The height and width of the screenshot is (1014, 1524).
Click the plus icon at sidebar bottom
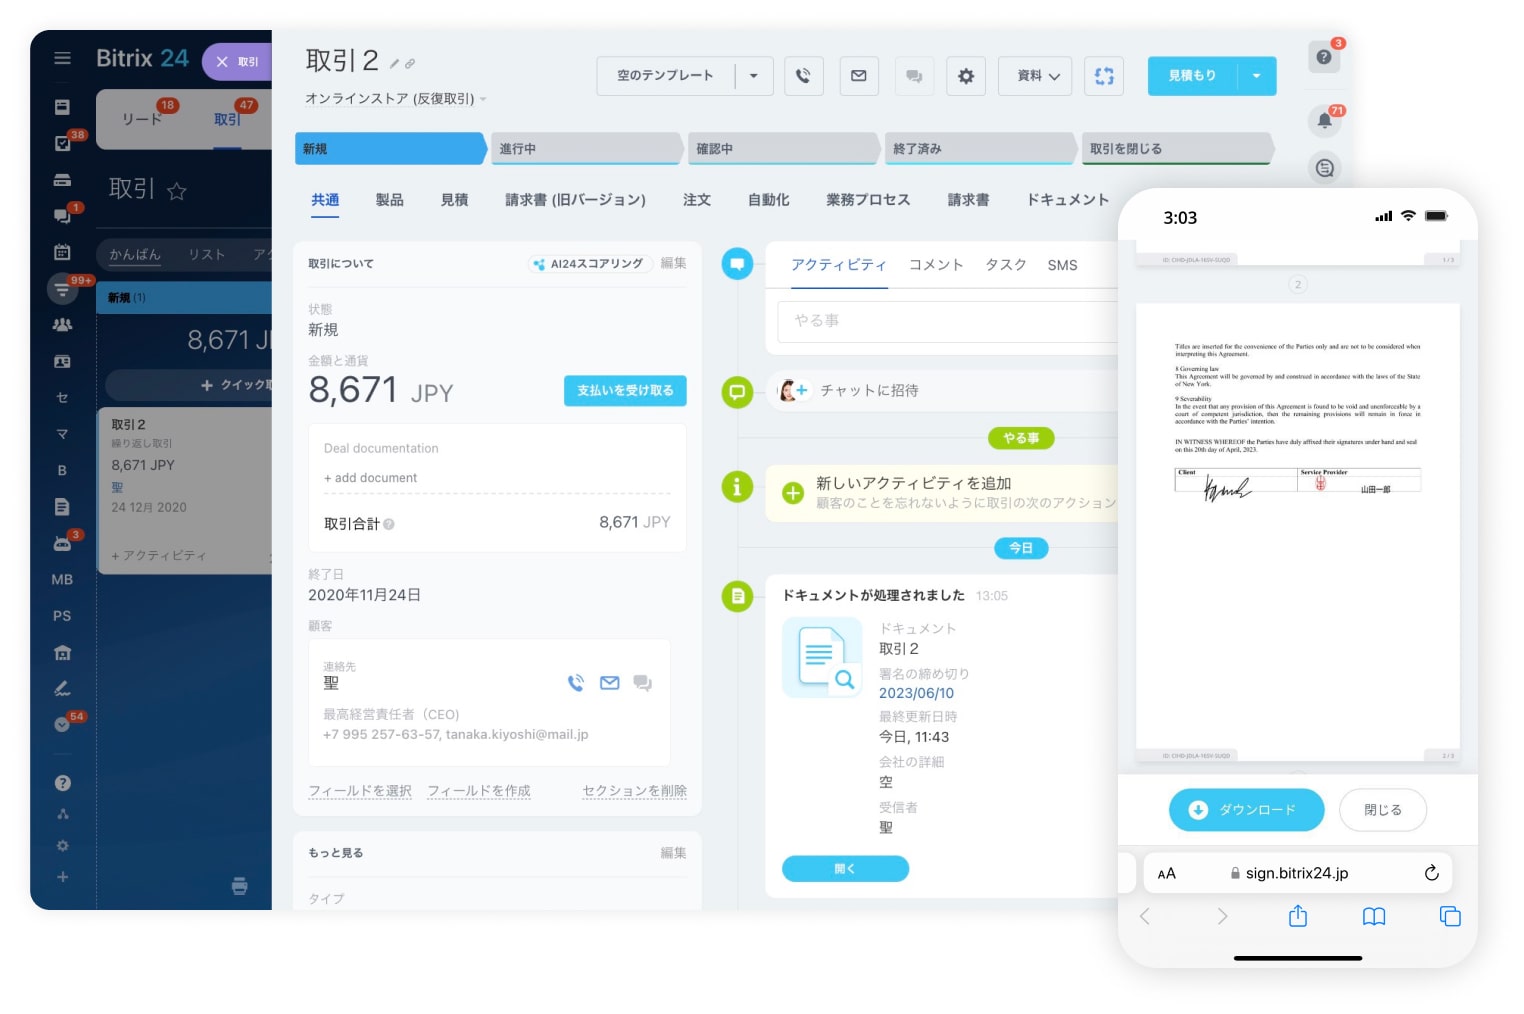click(x=62, y=877)
